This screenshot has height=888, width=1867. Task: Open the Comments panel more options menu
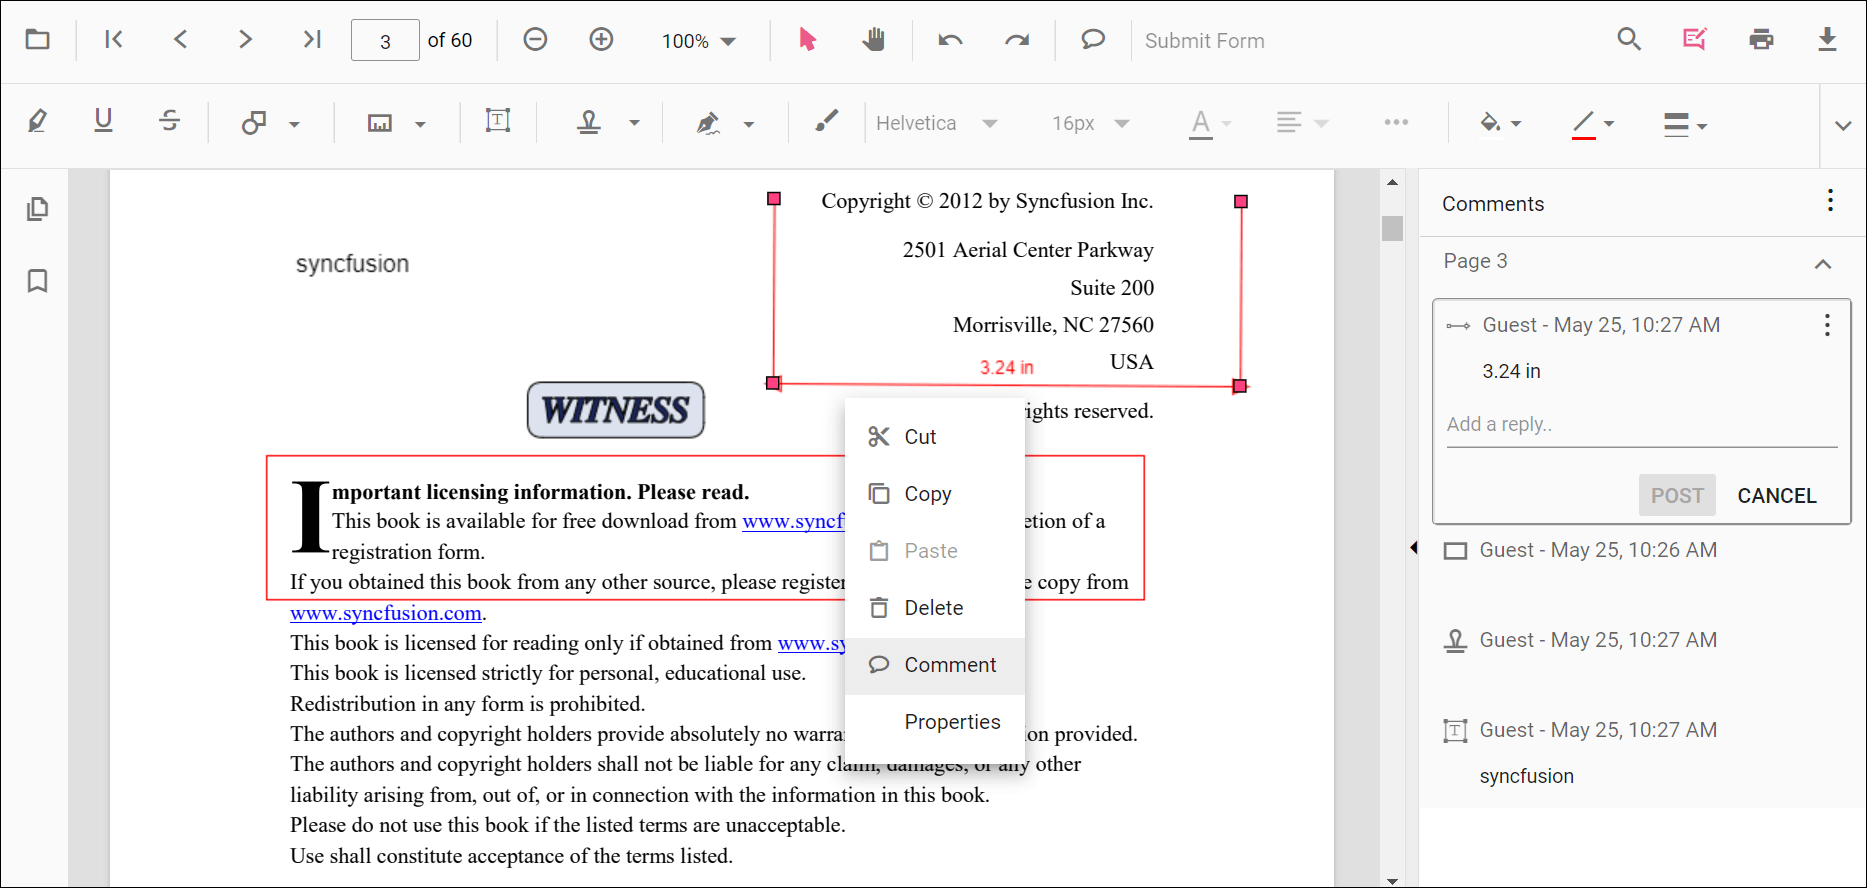tap(1830, 201)
